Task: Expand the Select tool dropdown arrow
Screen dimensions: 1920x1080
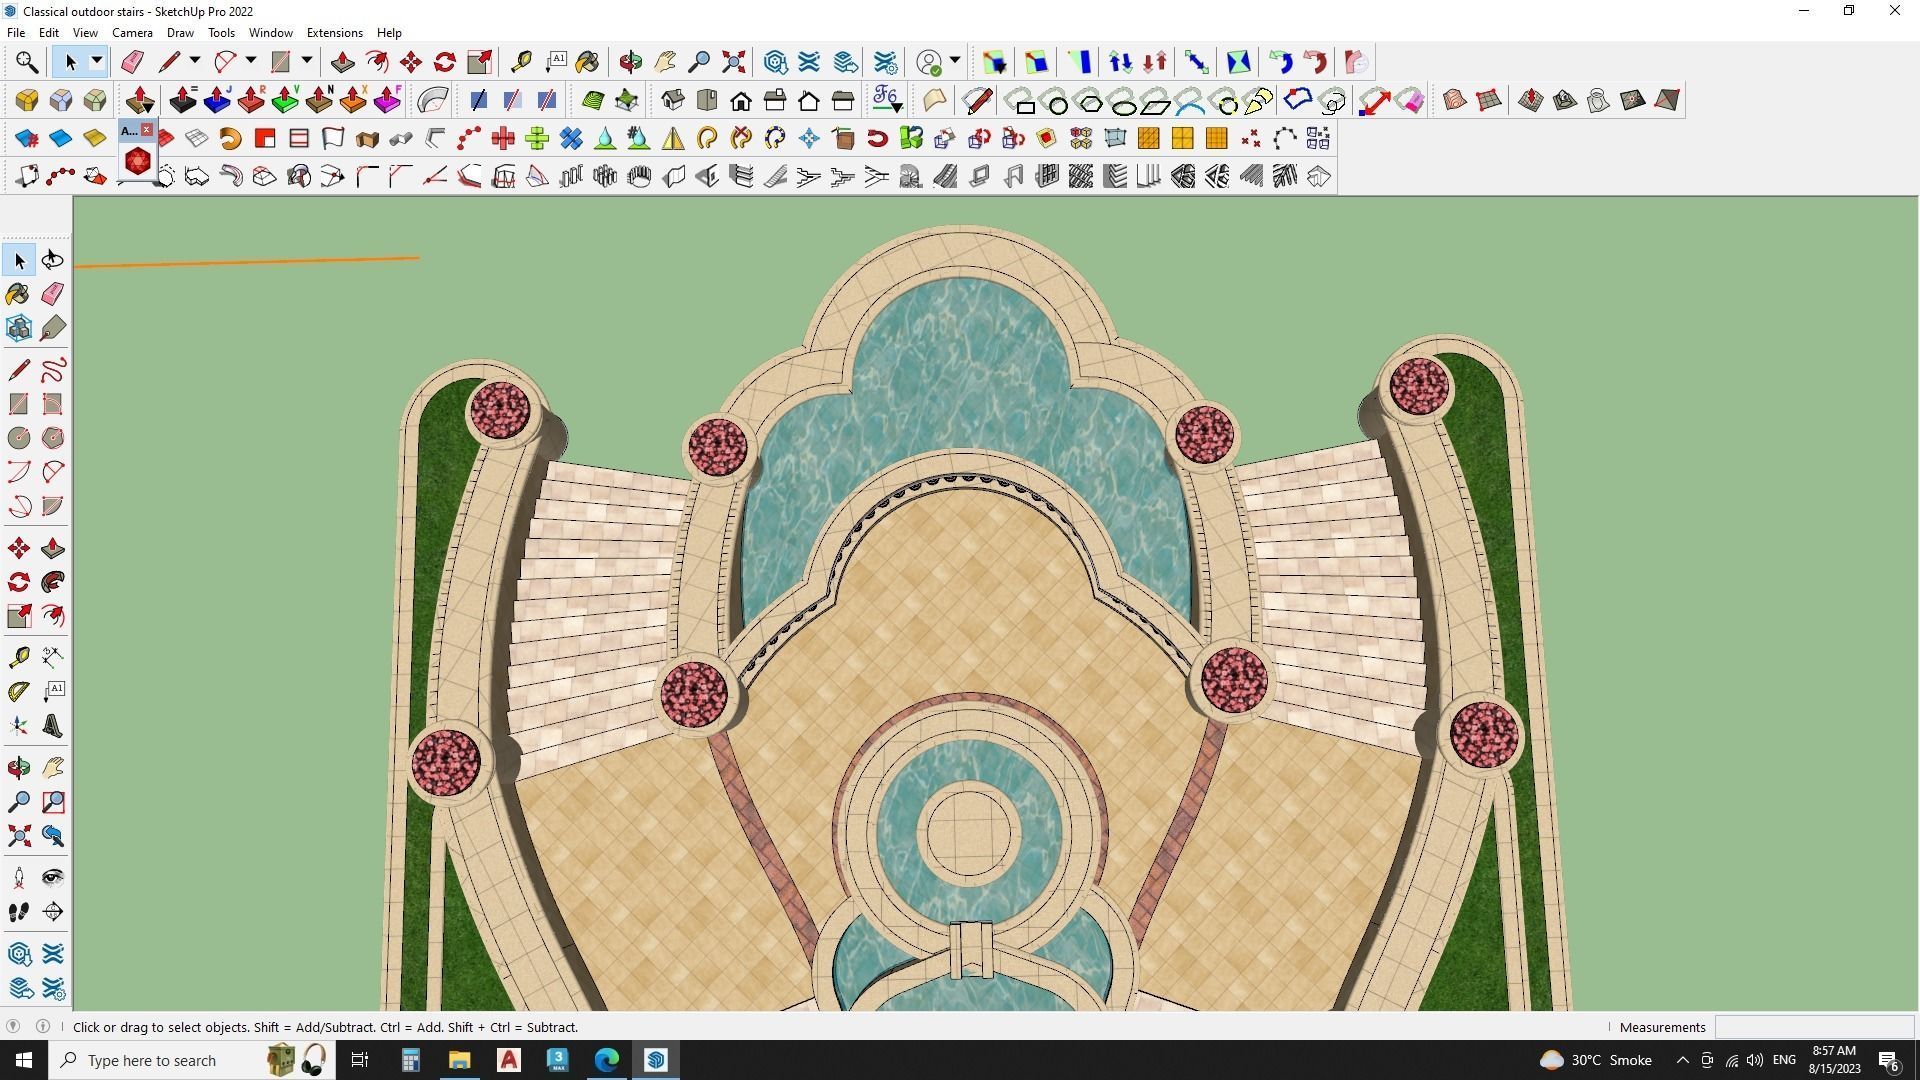Action: (x=97, y=62)
